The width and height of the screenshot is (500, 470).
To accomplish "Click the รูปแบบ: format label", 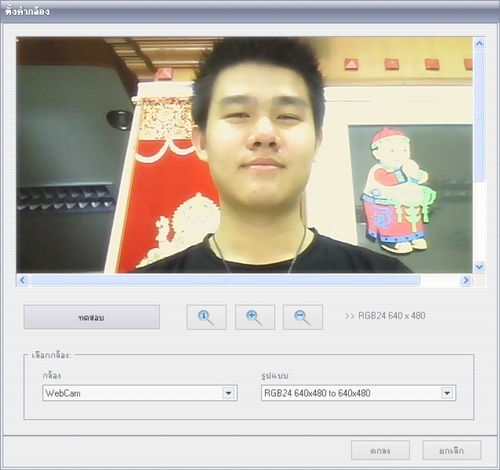I will click(276, 376).
